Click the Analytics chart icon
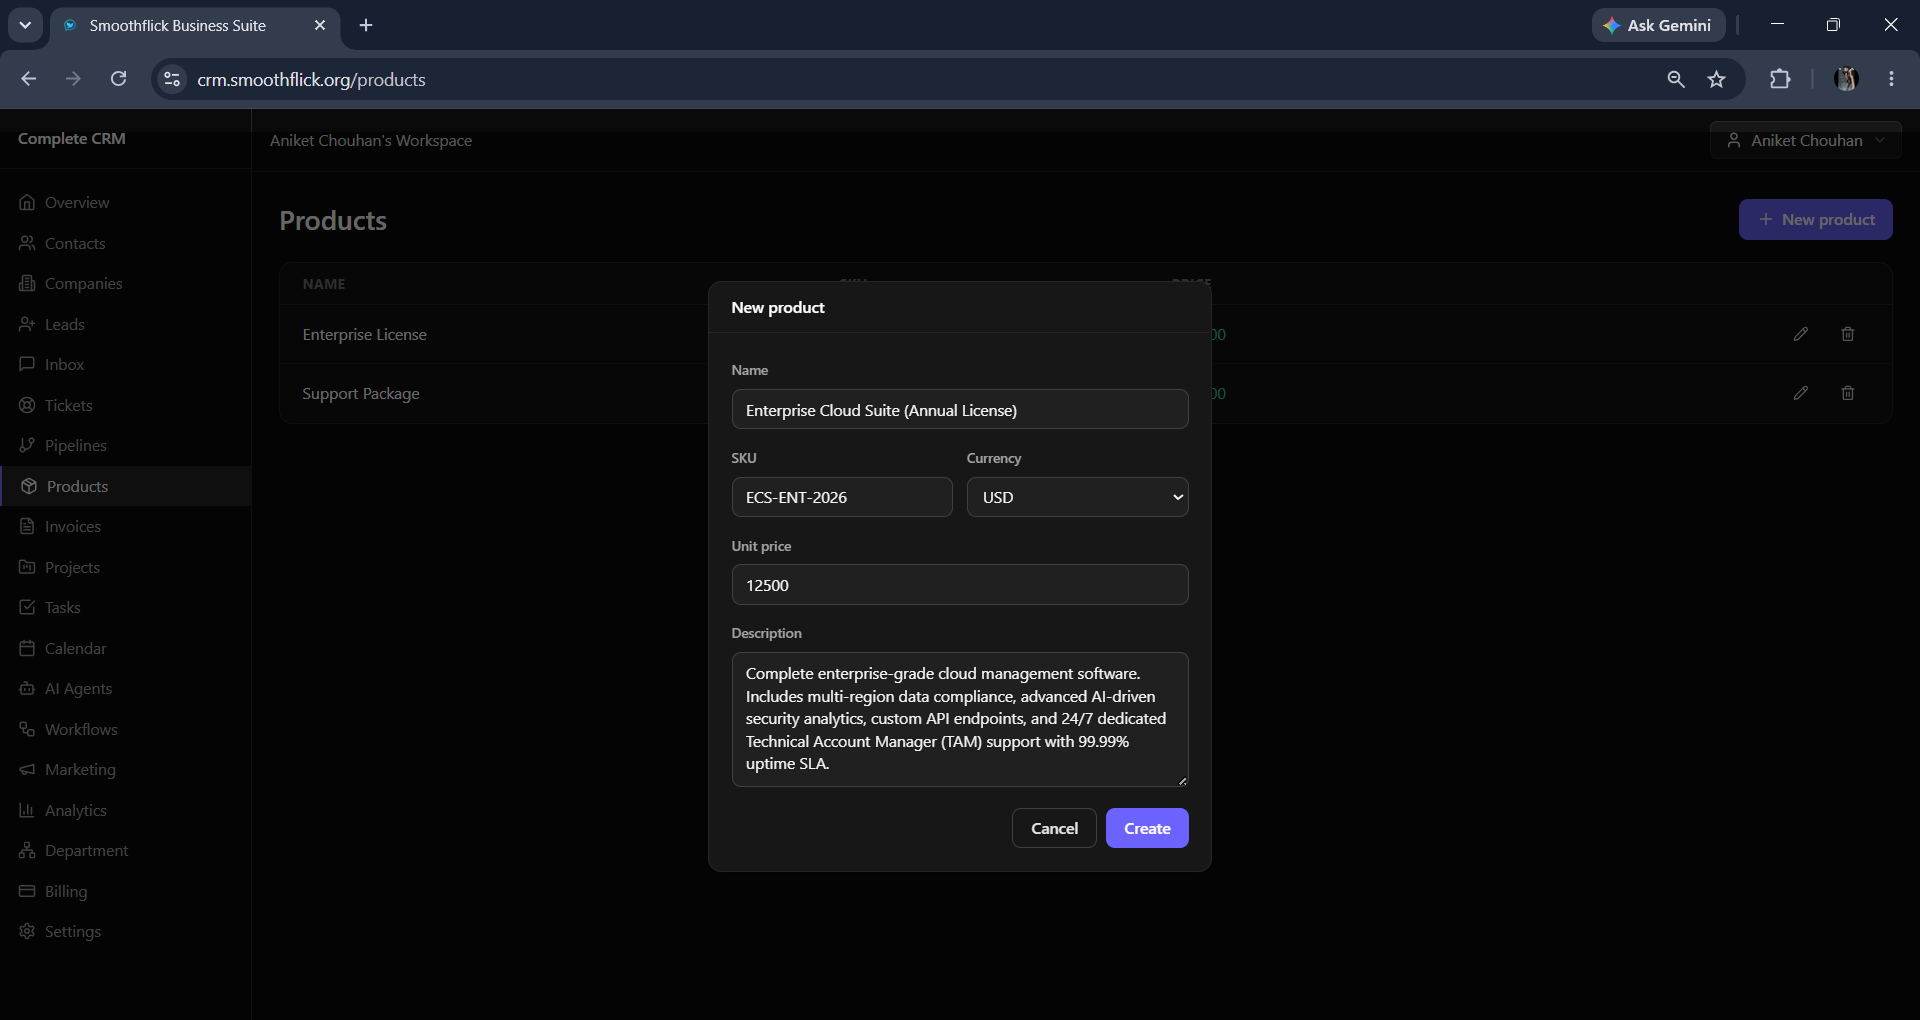 tap(27, 810)
